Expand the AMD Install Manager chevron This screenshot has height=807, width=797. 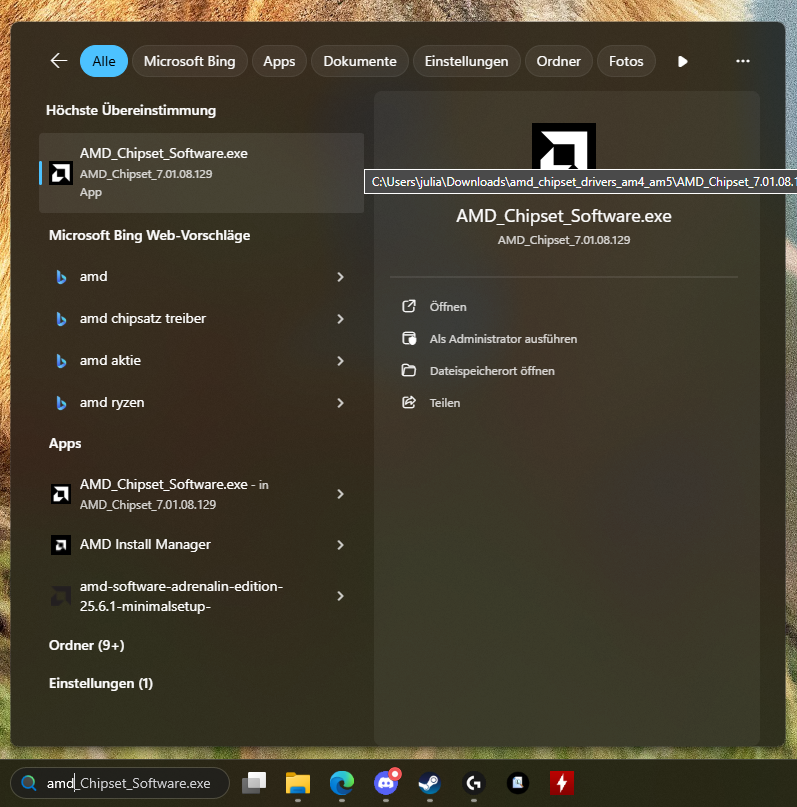tap(340, 545)
